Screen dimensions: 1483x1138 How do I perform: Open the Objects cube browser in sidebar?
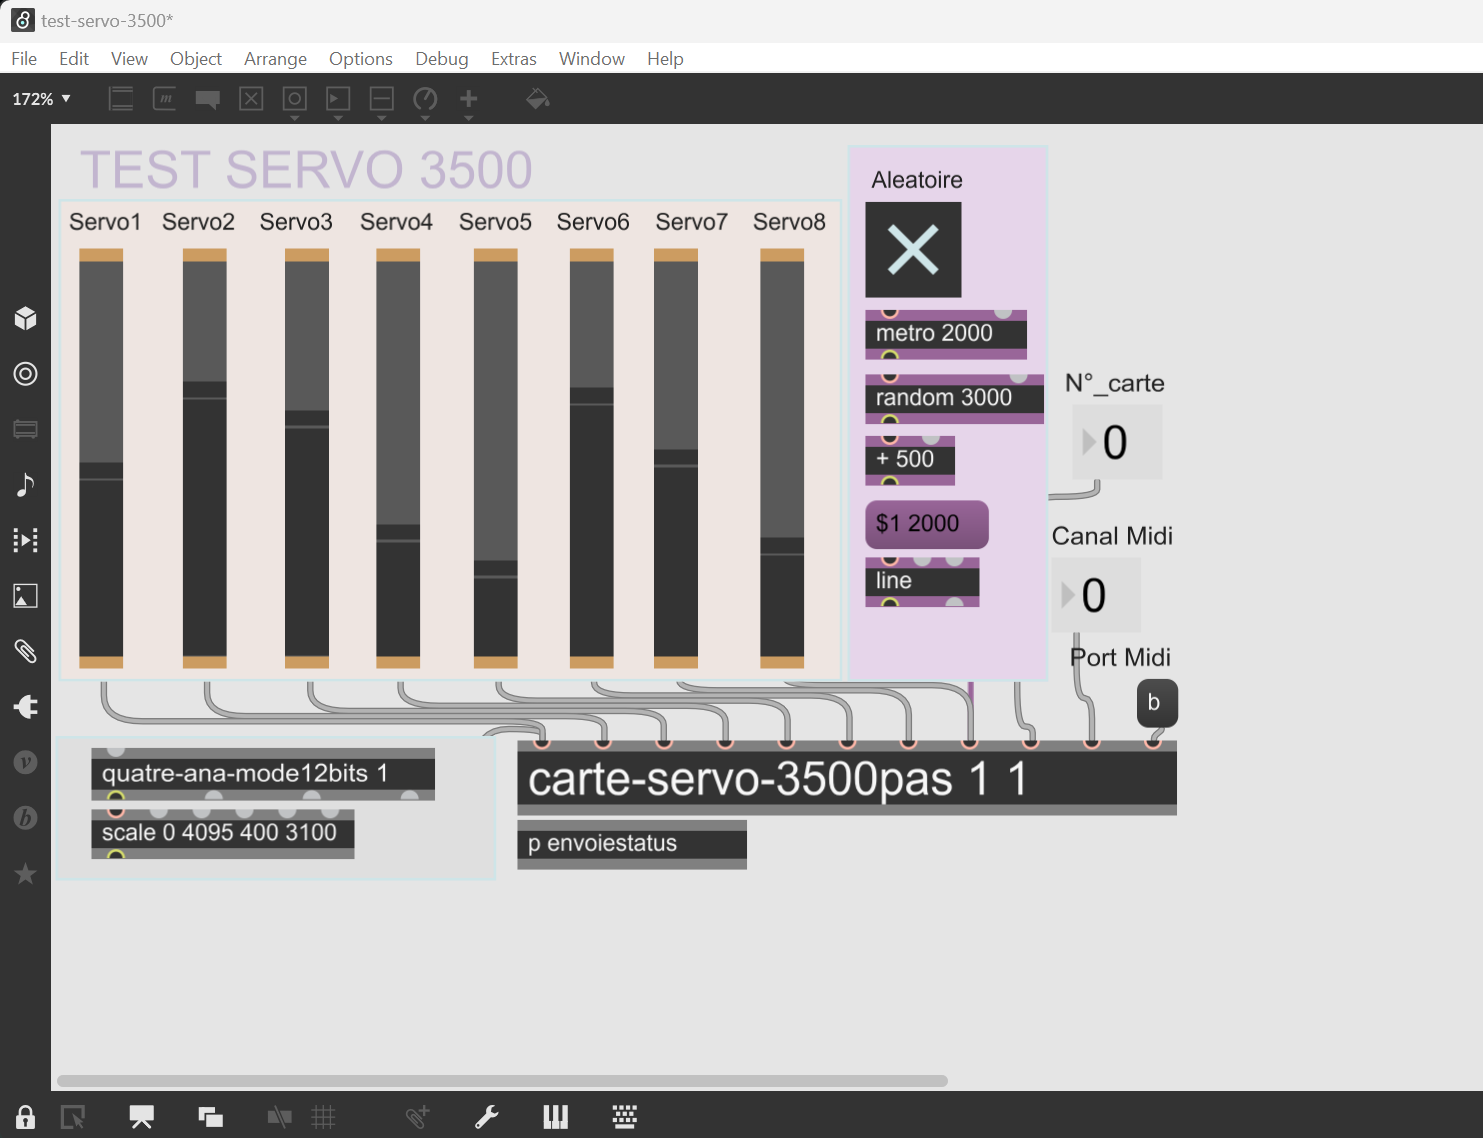click(25, 318)
